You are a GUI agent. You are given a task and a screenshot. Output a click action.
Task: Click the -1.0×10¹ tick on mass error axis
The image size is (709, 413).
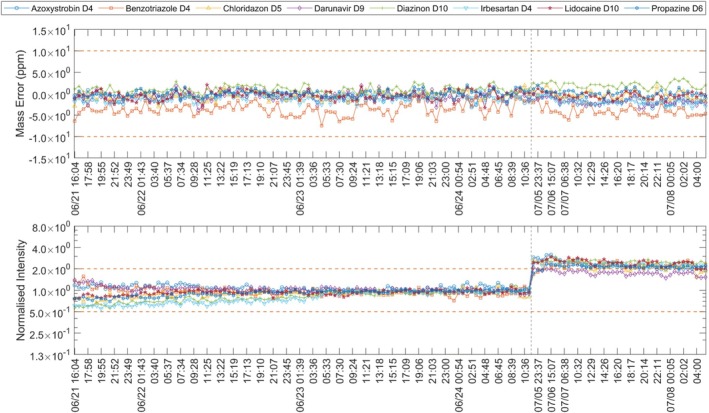(49, 138)
